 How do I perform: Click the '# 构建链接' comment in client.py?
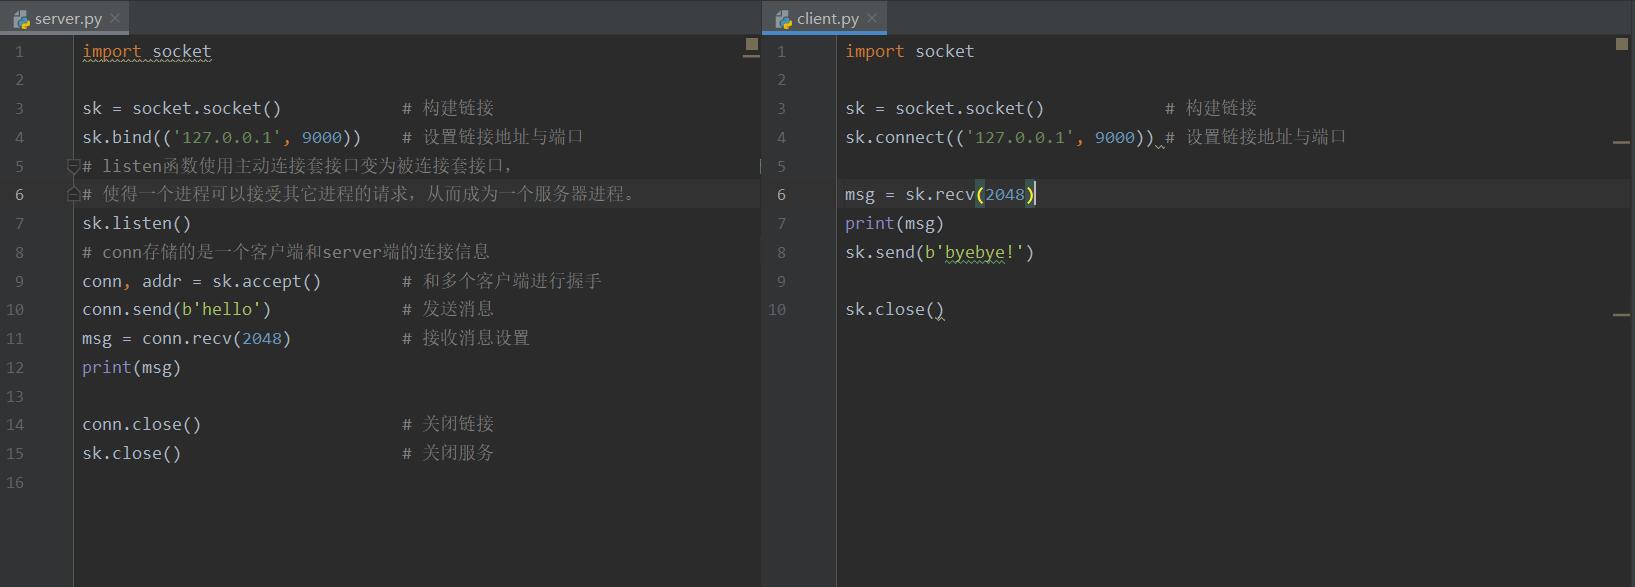pyautogui.click(x=1211, y=108)
